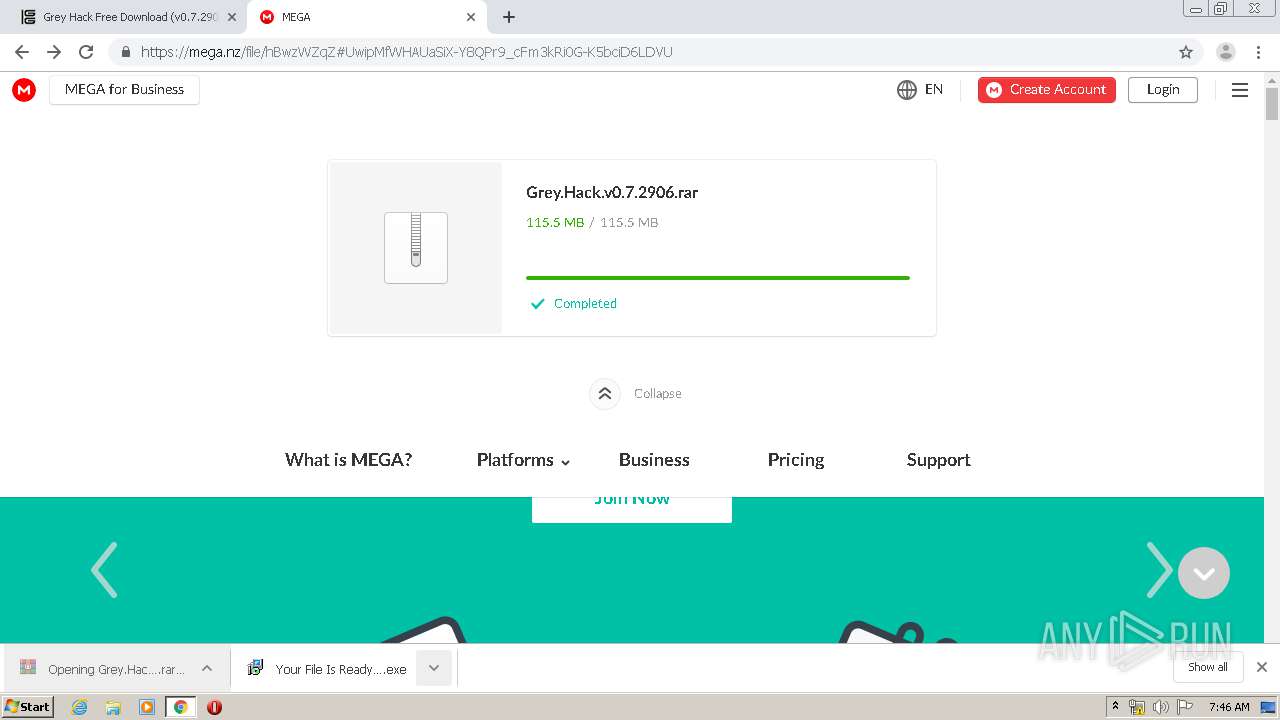Close the download shelf
This screenshot has height=720, width=1280.
coord(1262,667)
